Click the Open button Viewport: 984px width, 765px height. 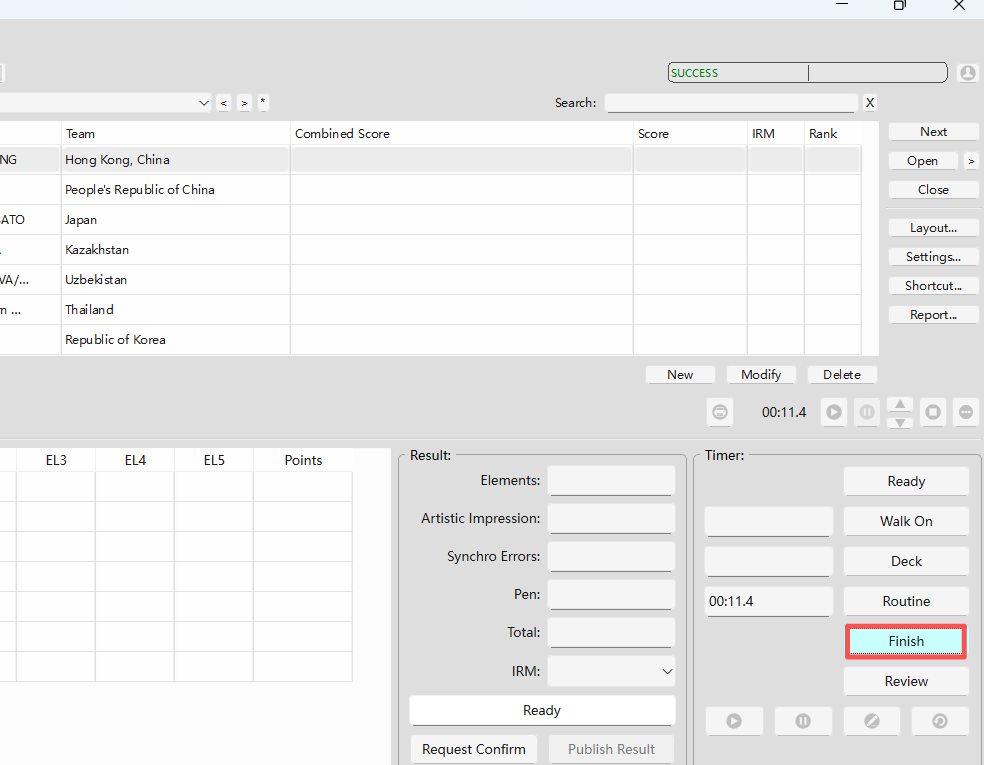tap(922, 161)
